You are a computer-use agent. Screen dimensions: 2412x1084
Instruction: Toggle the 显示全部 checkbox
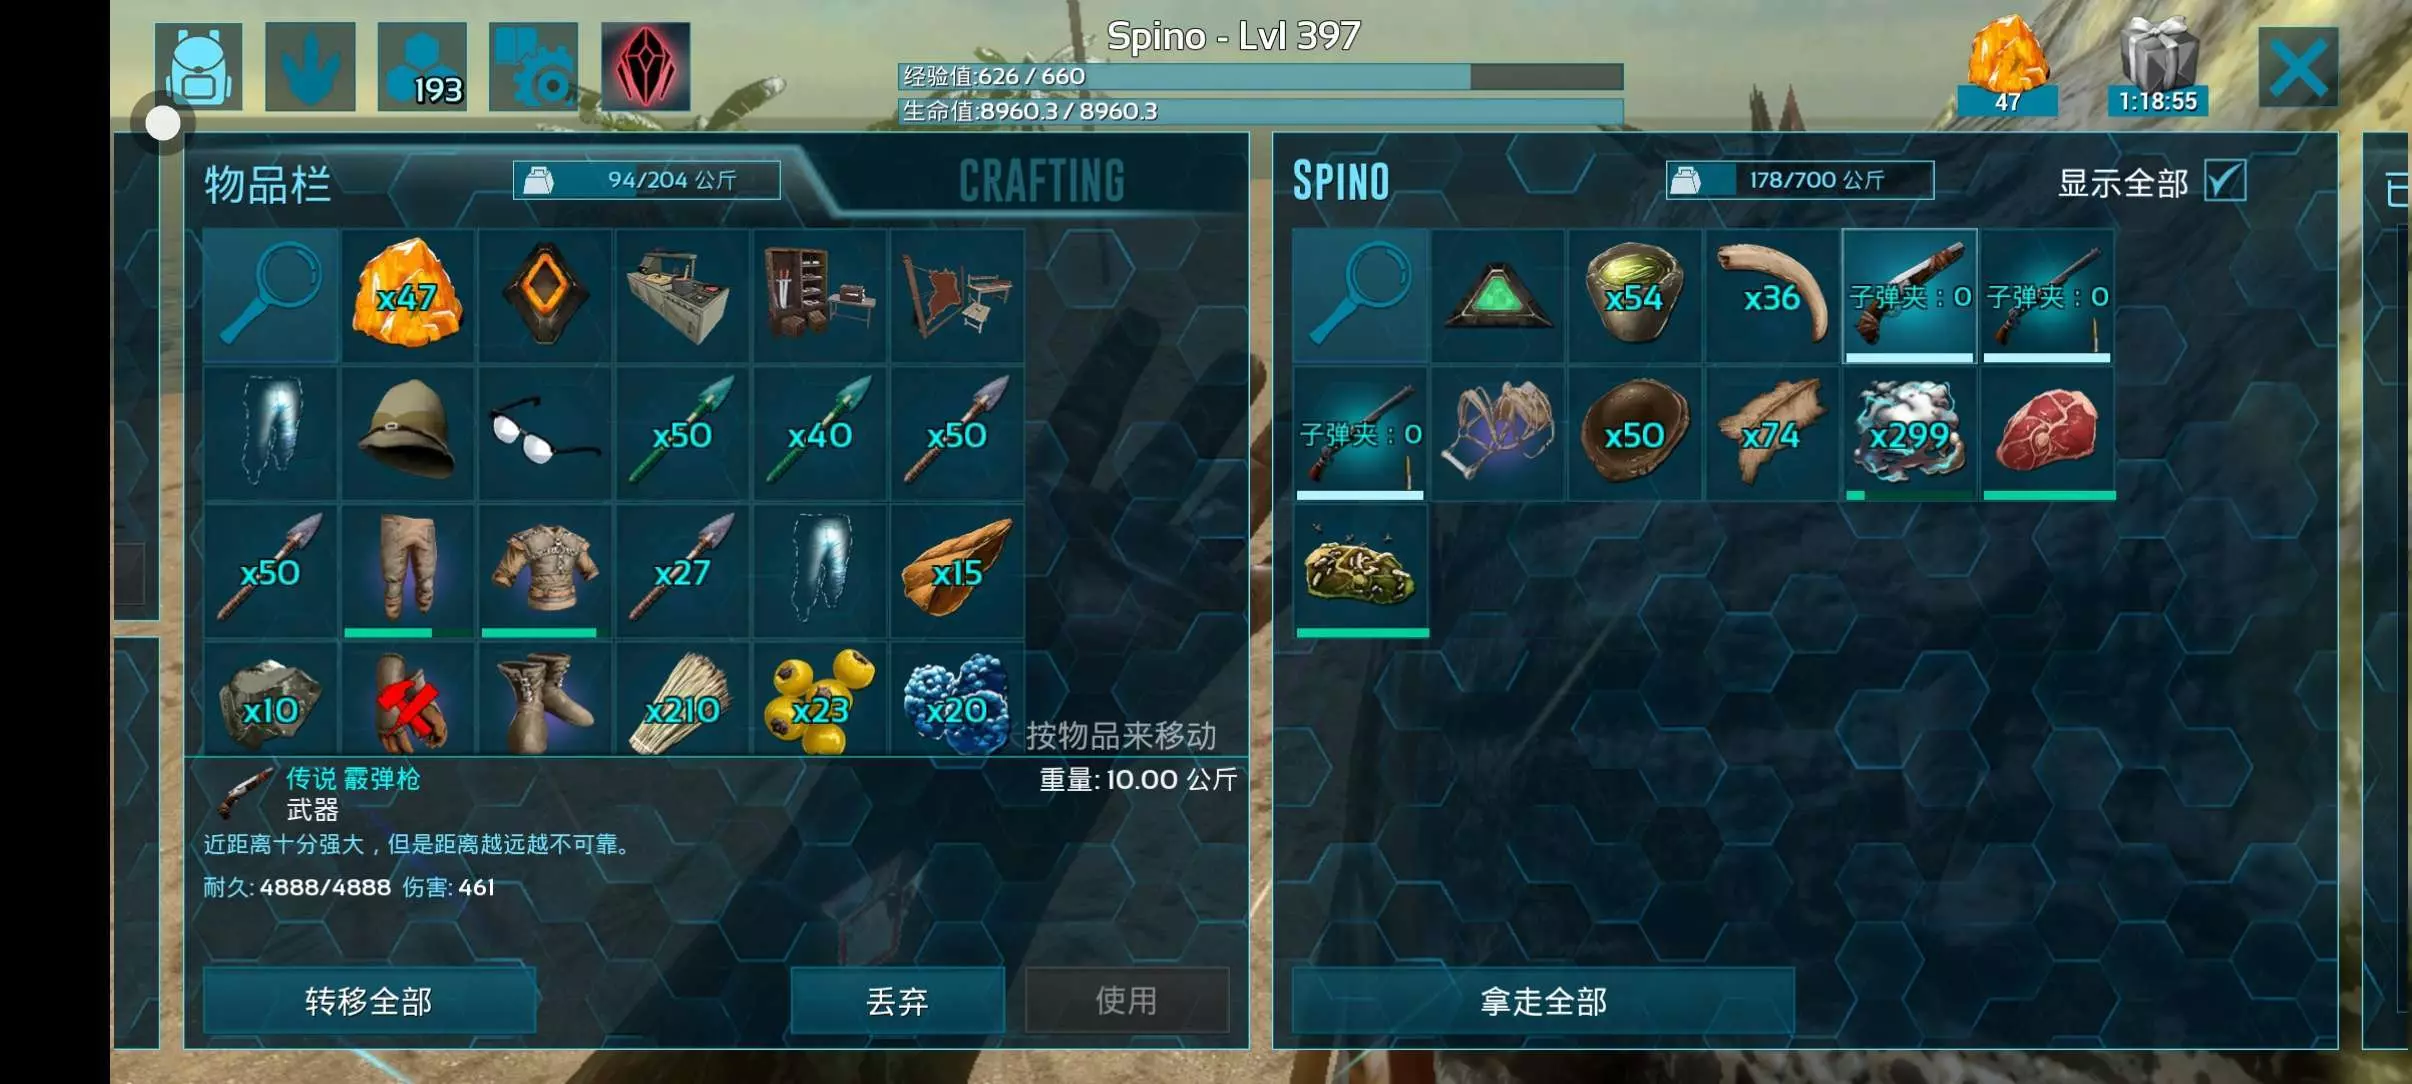click(2226, 181)
